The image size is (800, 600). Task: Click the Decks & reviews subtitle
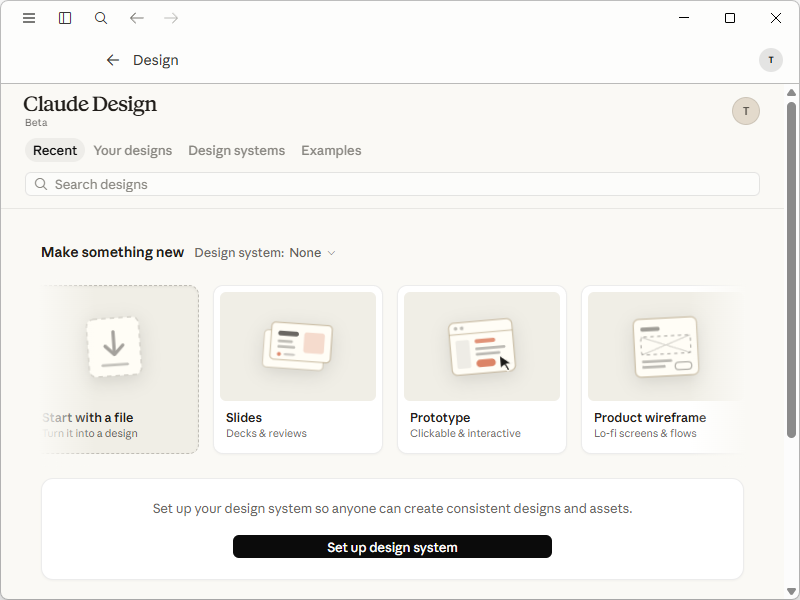pyautogui.click(x=266, y=433)
